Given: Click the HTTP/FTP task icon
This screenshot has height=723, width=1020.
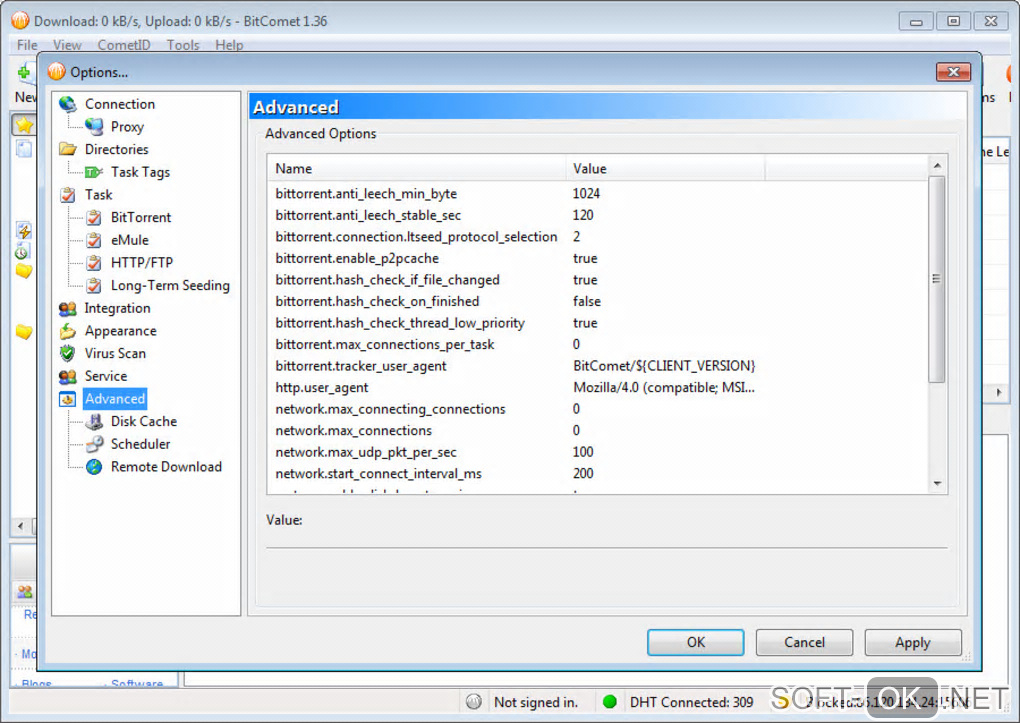Looking at the screenshot, I should (94, 263).
